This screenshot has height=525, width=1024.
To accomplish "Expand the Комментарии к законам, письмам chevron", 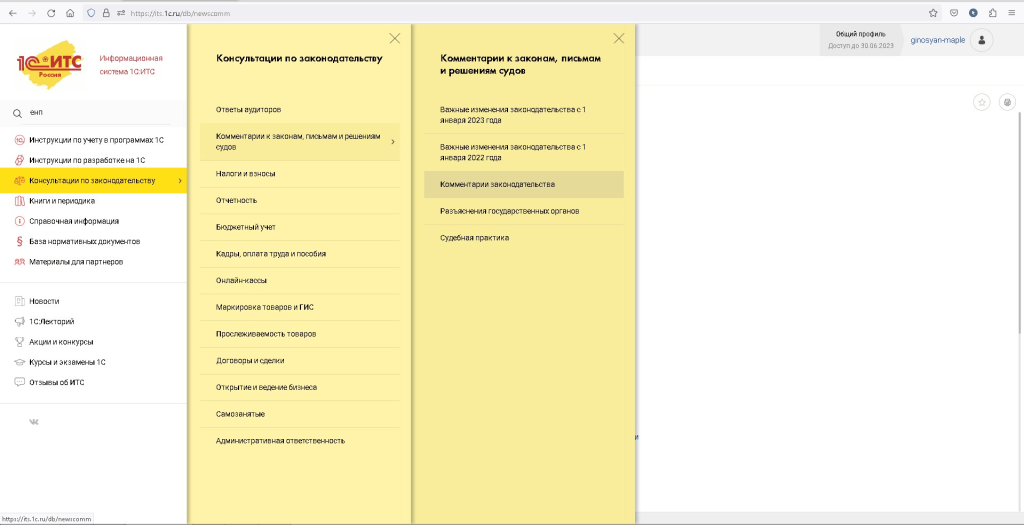I will (392, 142).
